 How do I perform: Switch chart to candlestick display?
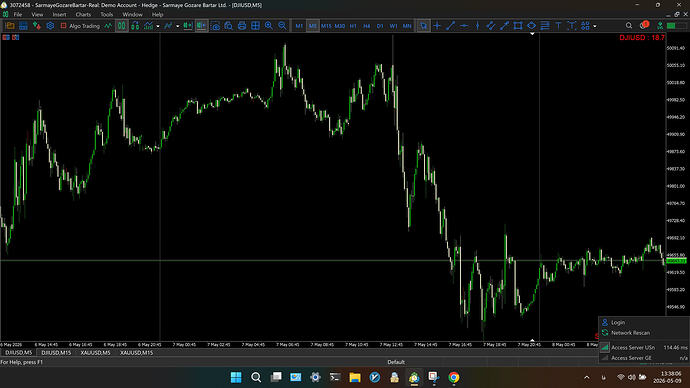[x=121, y=26]
